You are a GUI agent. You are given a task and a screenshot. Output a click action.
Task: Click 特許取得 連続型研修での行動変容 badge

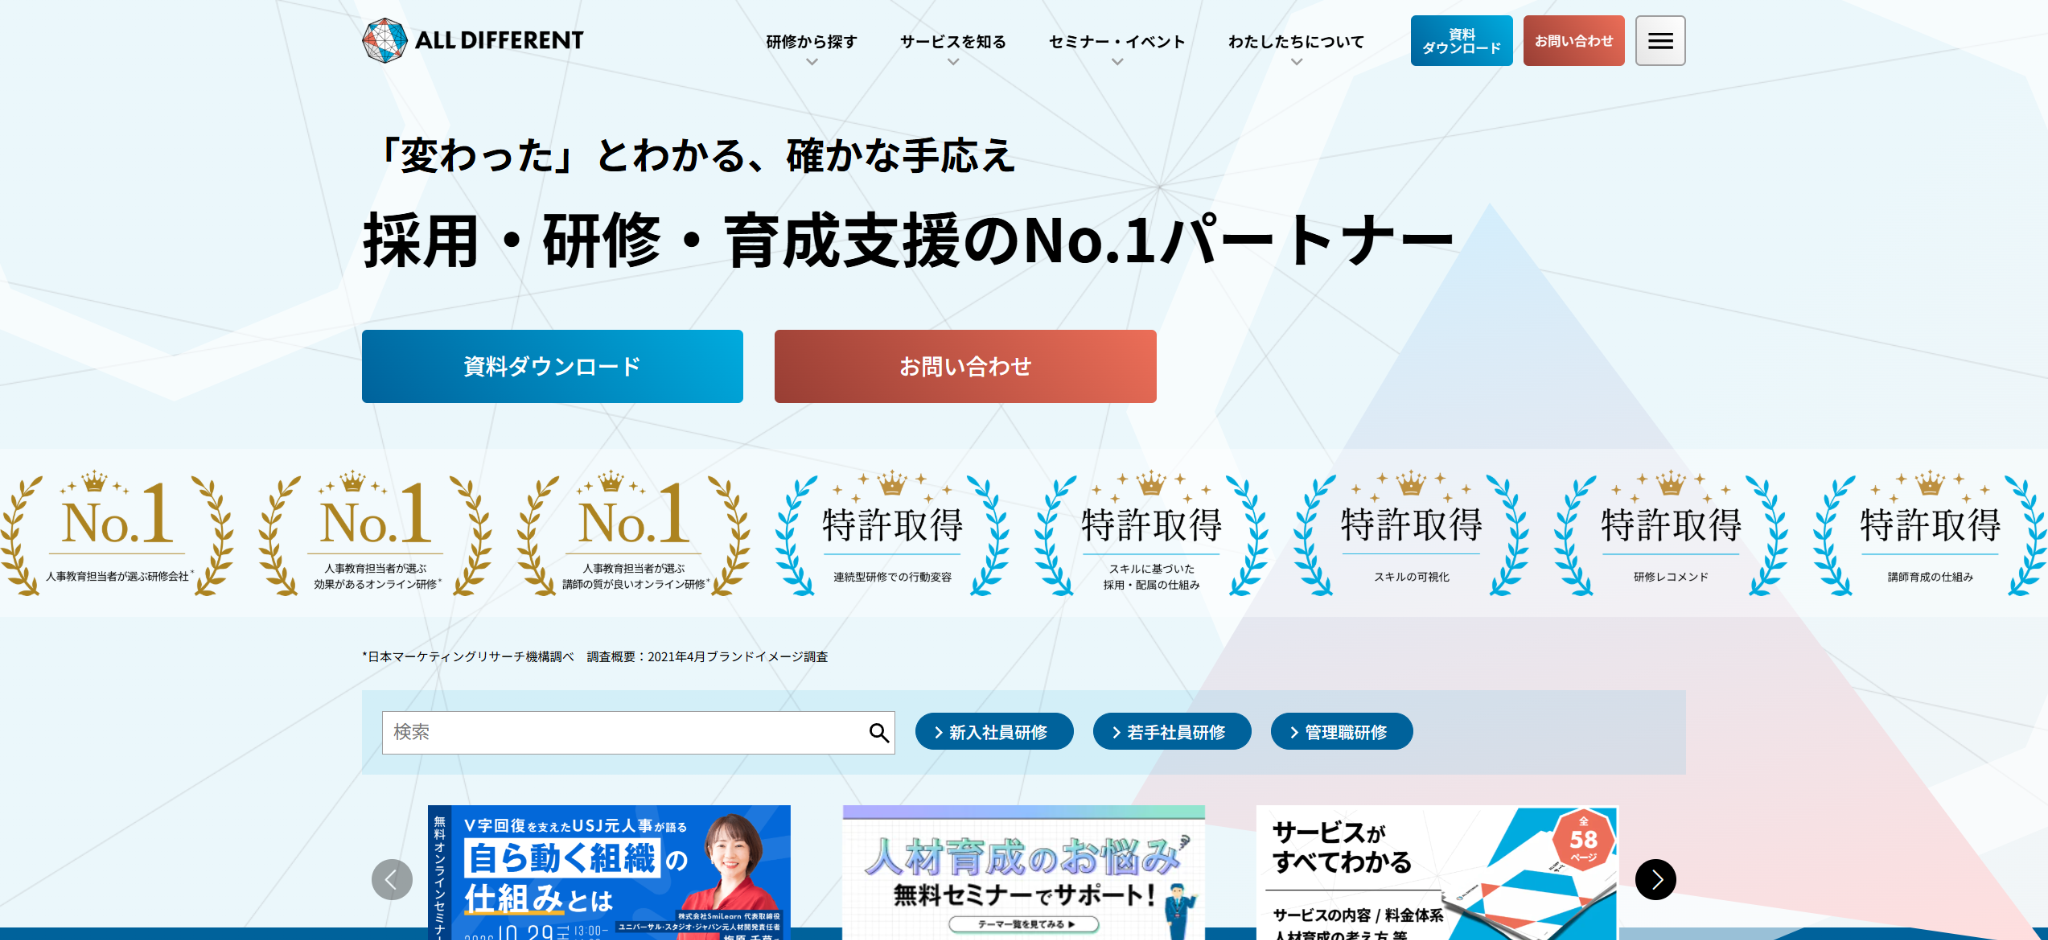(892, 534)
